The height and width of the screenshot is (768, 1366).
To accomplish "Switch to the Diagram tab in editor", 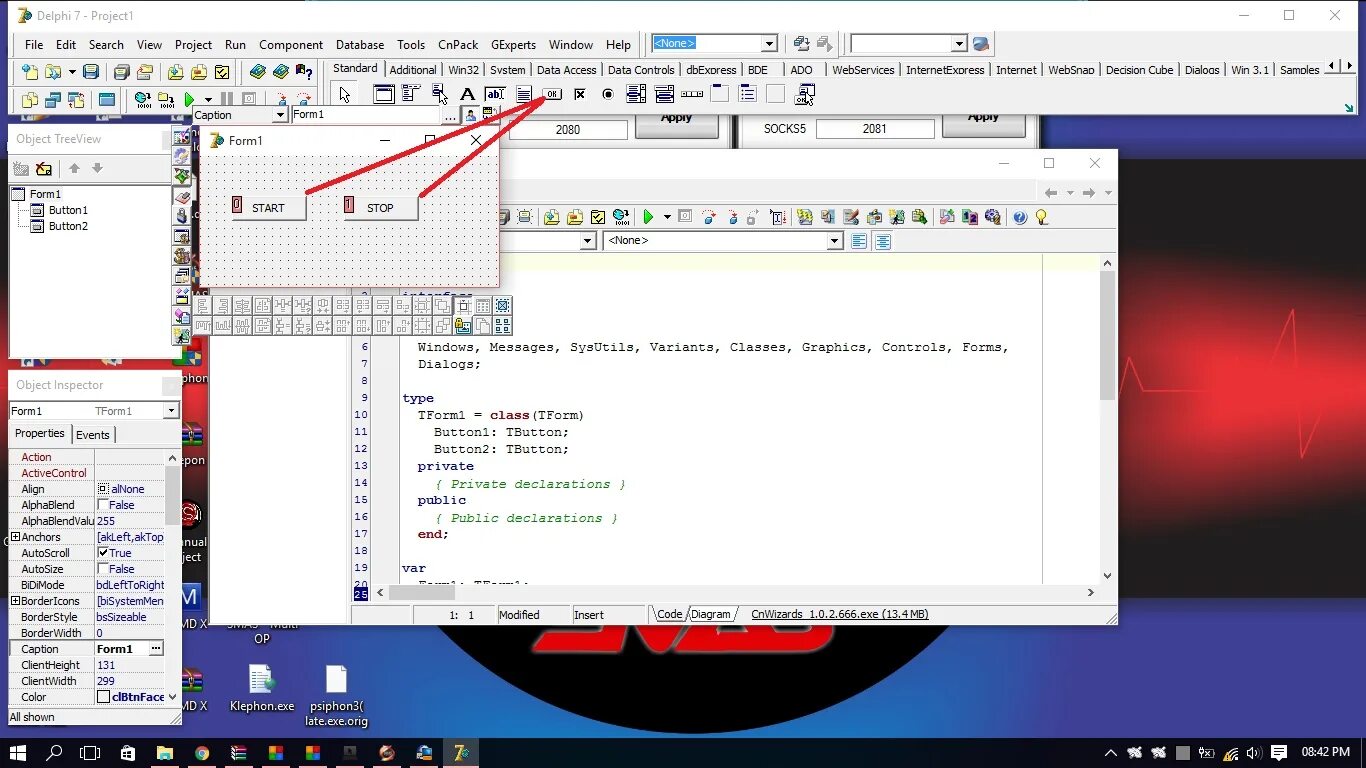I will point(711,615).
